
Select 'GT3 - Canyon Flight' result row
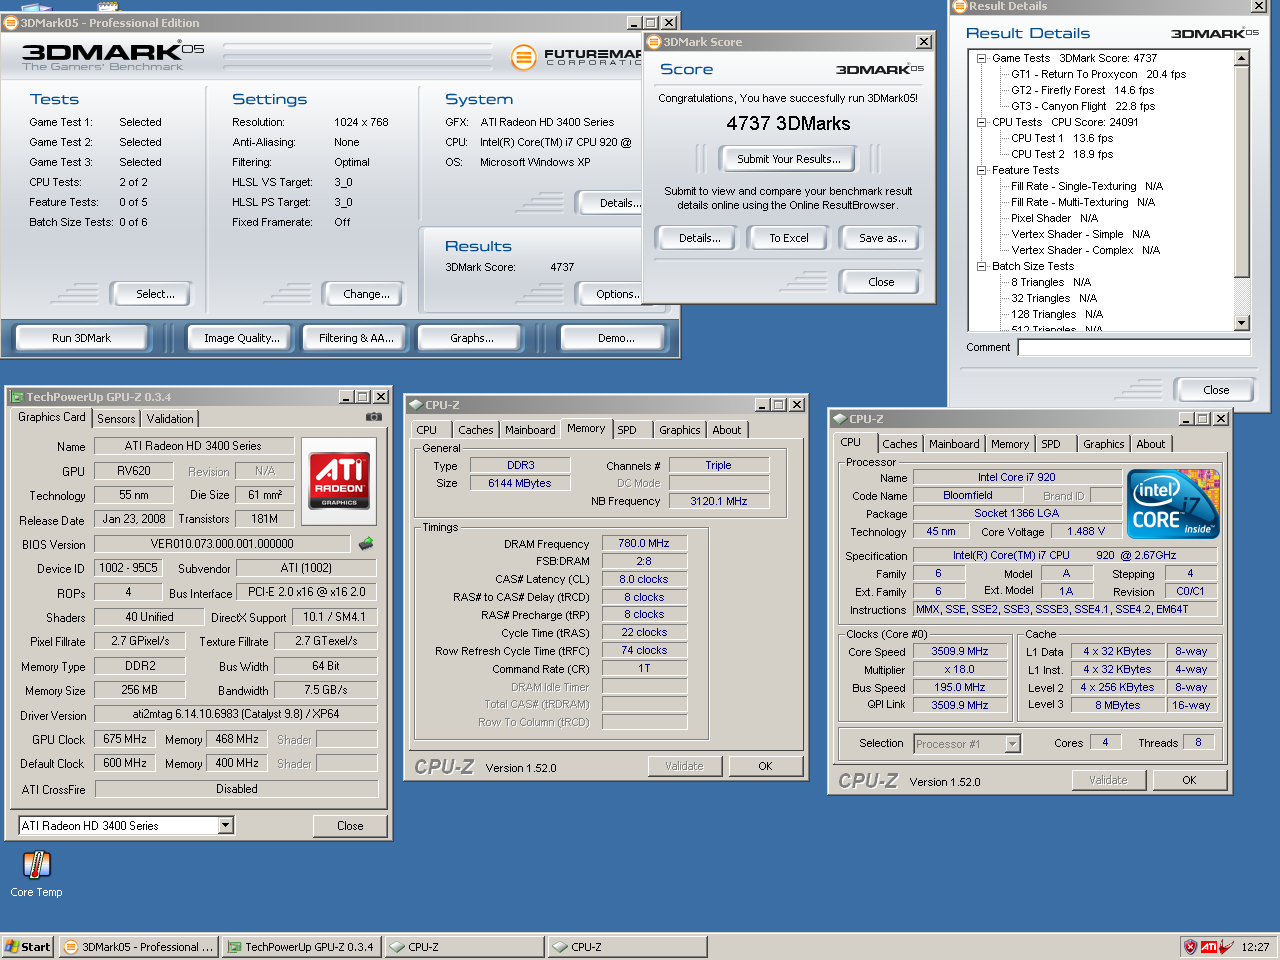click(1082, 106)
